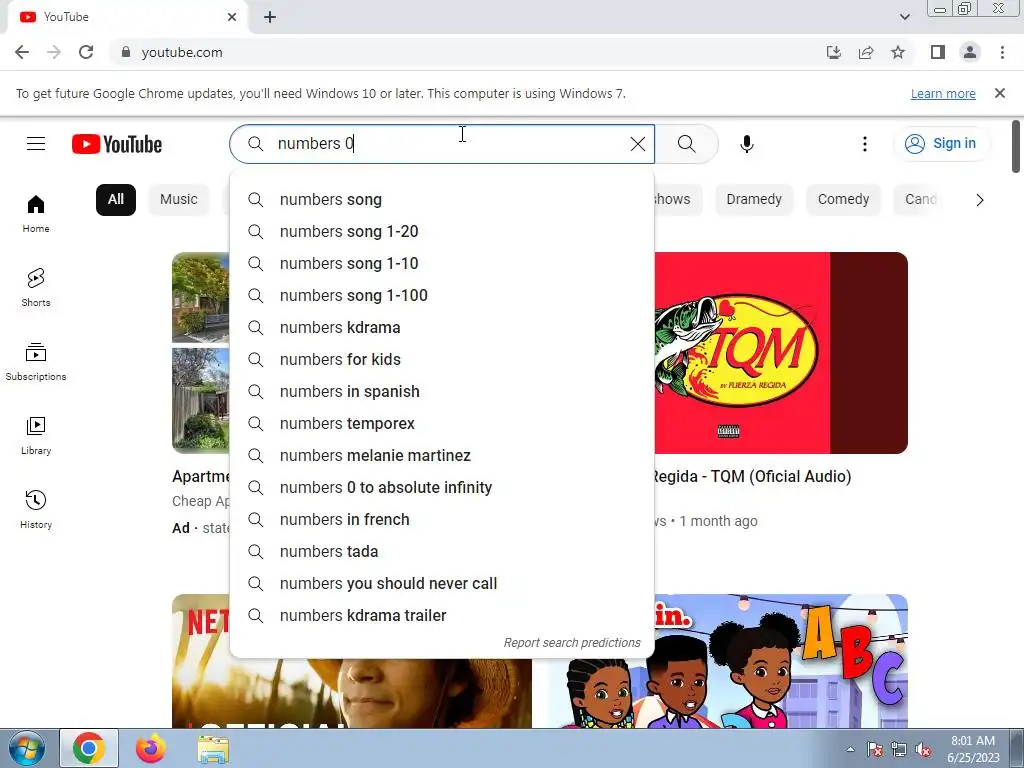Select the Music filter chip
Screen dimensions: 1024x768
(178, 199)
